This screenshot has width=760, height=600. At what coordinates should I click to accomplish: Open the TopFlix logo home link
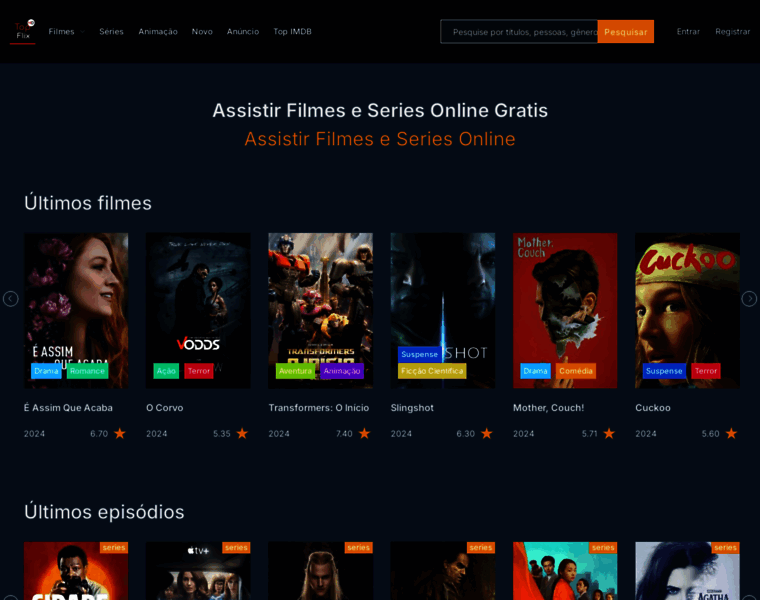23,32
